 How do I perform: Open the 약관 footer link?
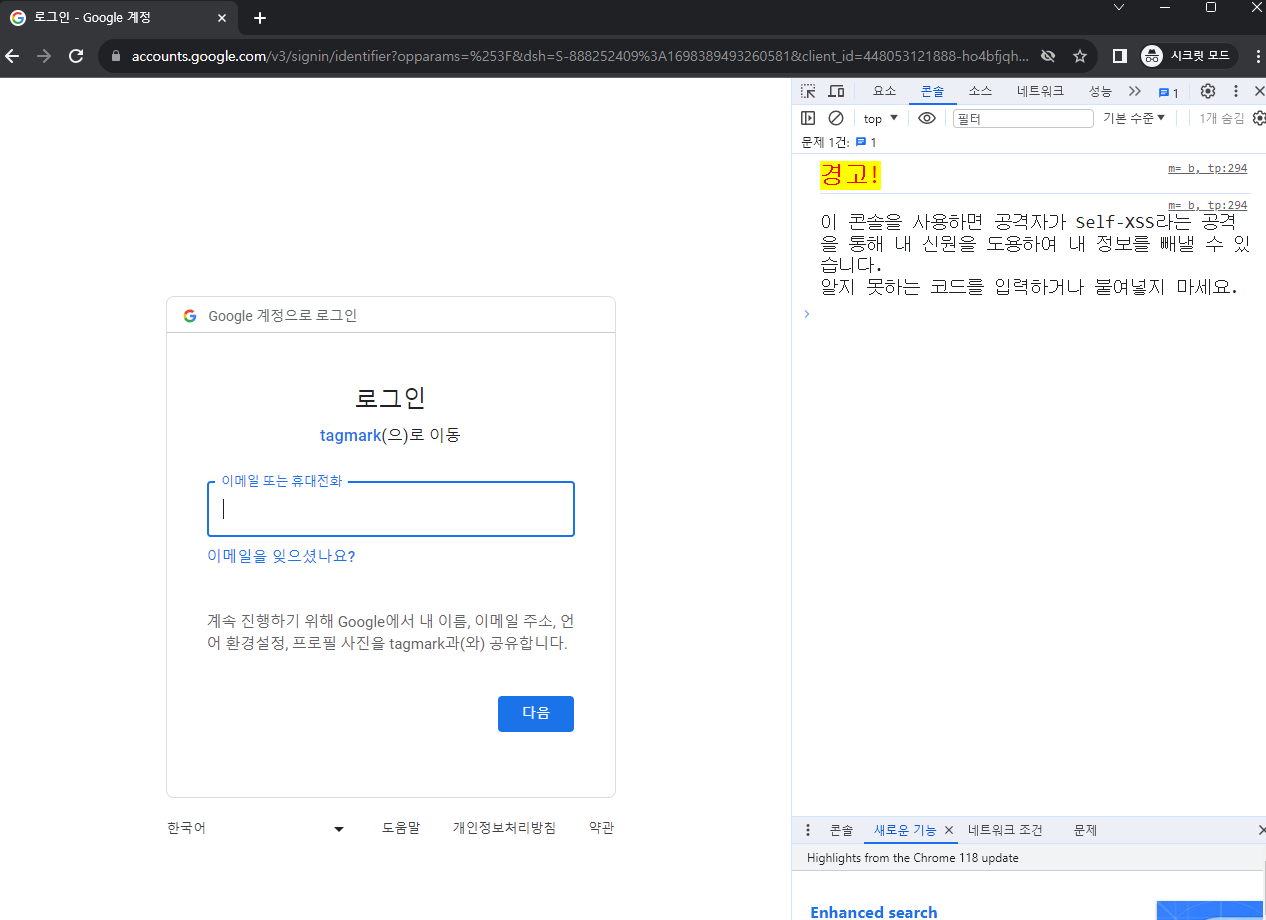tap(602, 828)
